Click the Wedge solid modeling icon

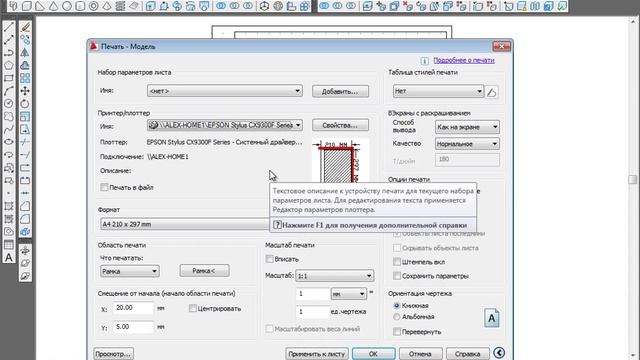(40, 6)
